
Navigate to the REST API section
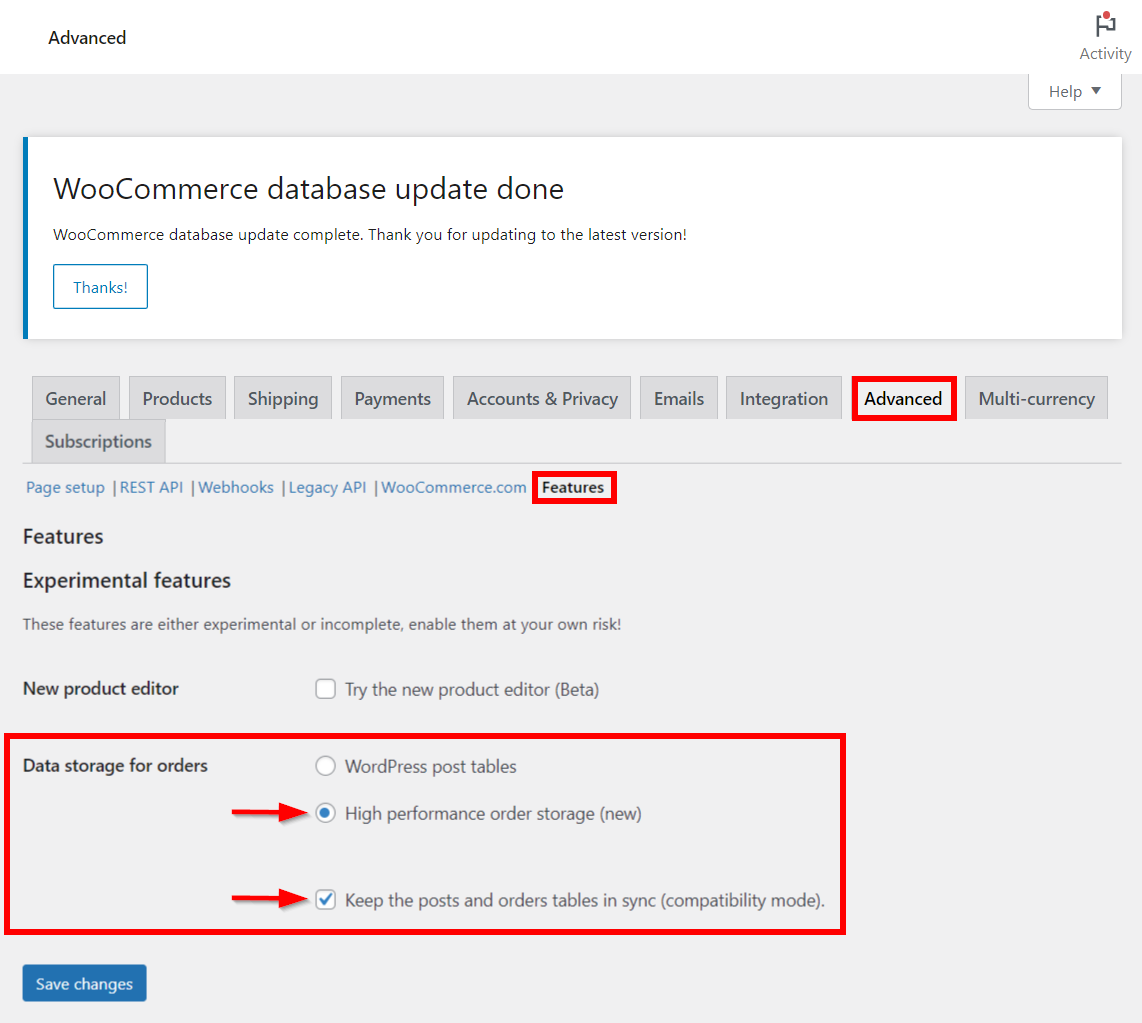click(x=151, y=487)
